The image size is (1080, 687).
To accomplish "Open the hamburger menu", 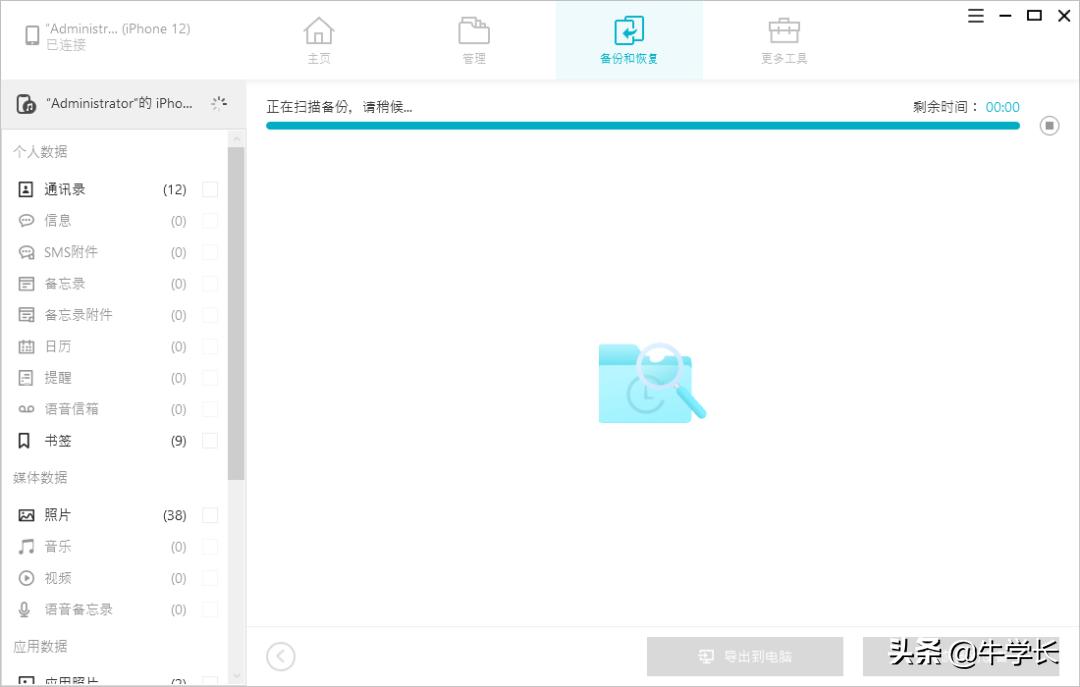I will 975,16.
